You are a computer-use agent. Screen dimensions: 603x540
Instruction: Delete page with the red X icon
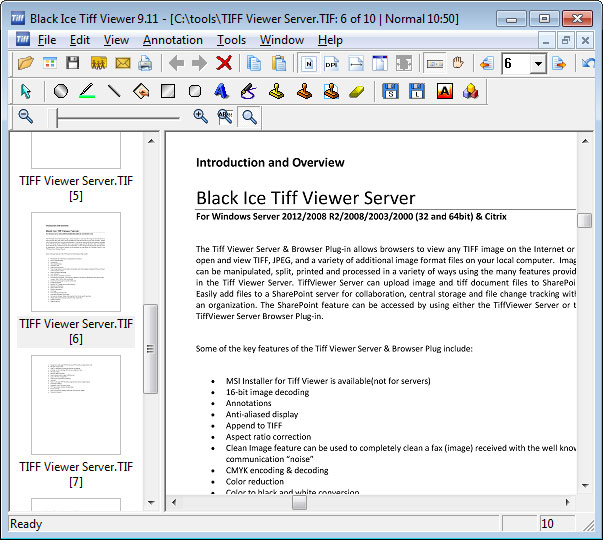coord(224,63)
